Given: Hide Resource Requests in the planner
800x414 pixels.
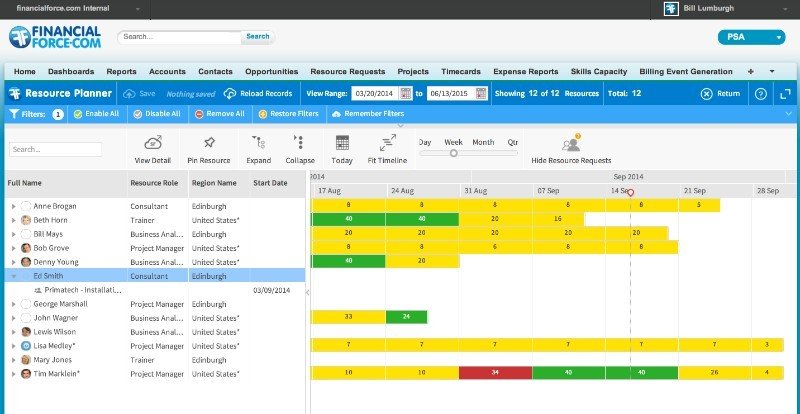Looking at the screenshot, I should [570, 144].
